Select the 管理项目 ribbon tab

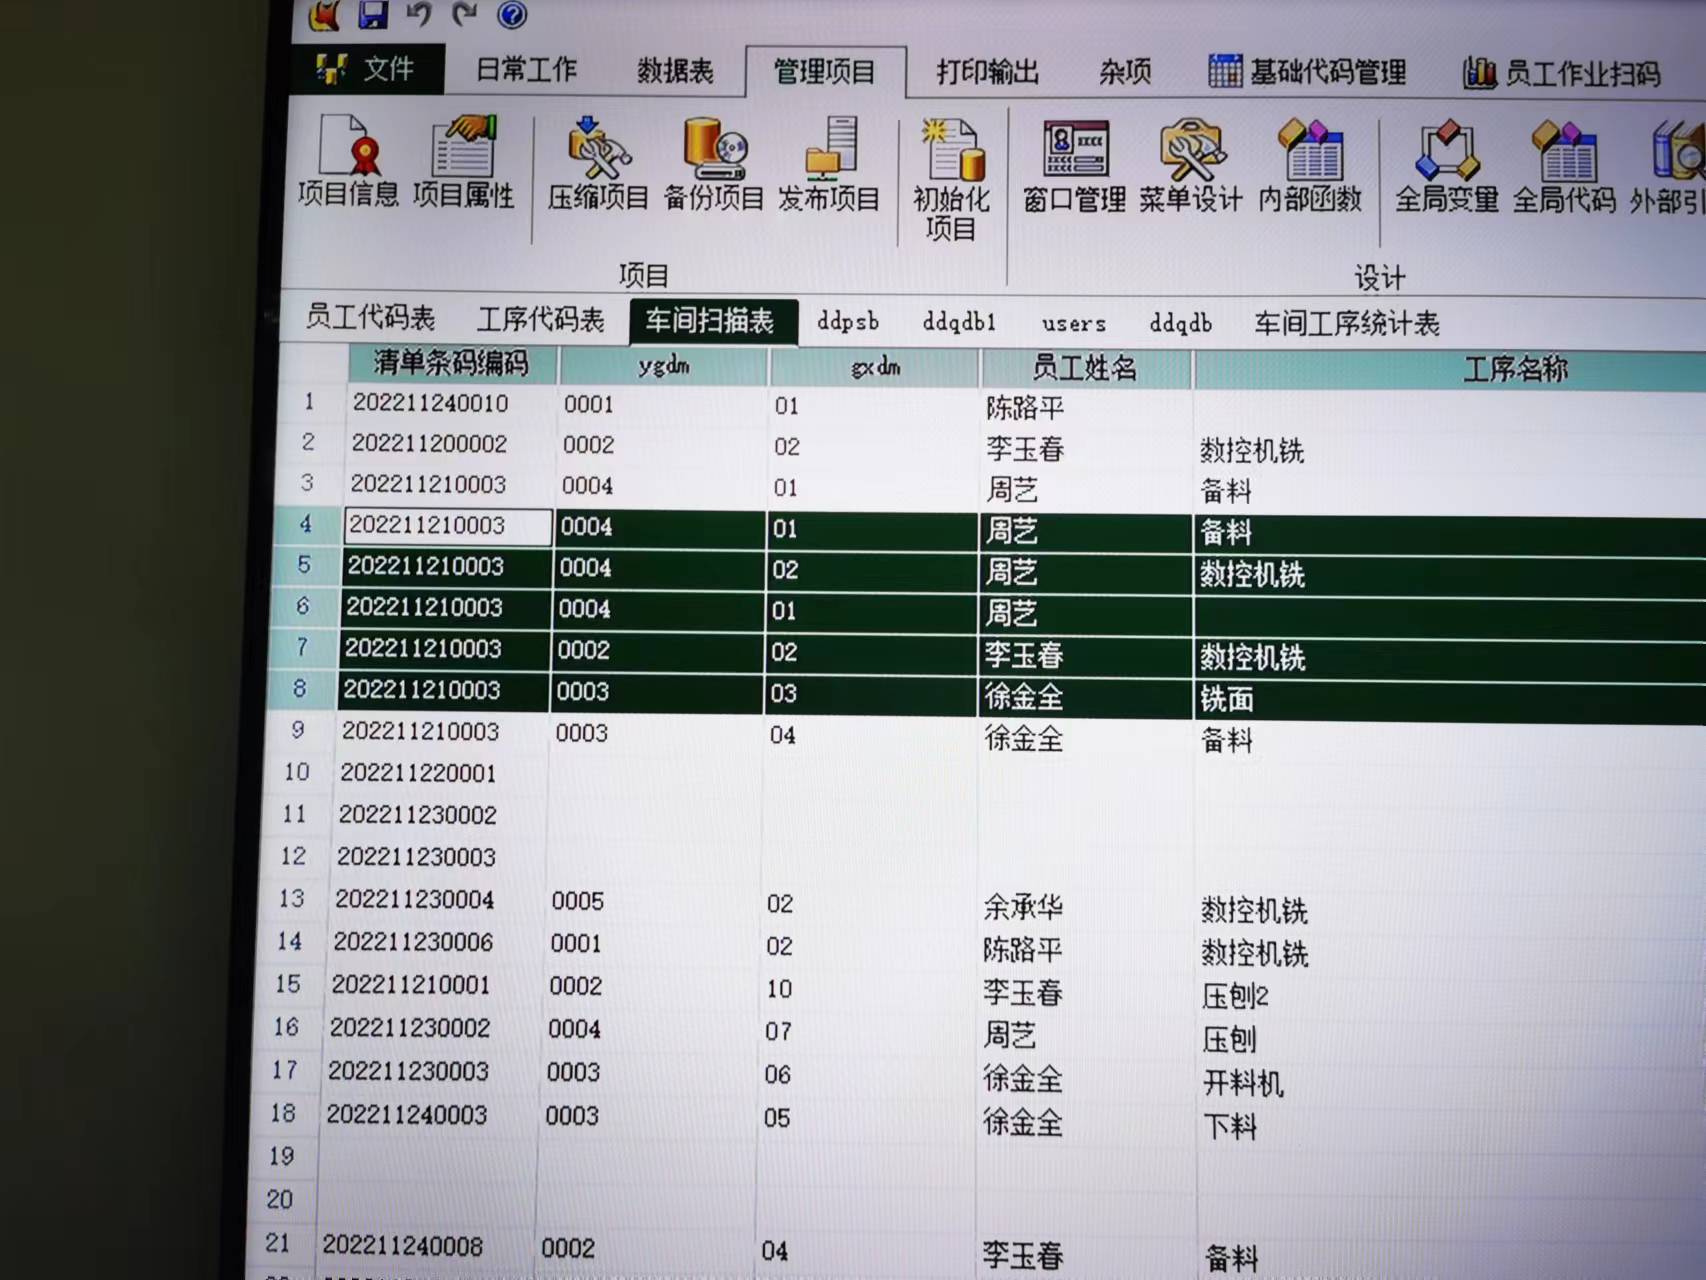point(825,72)
